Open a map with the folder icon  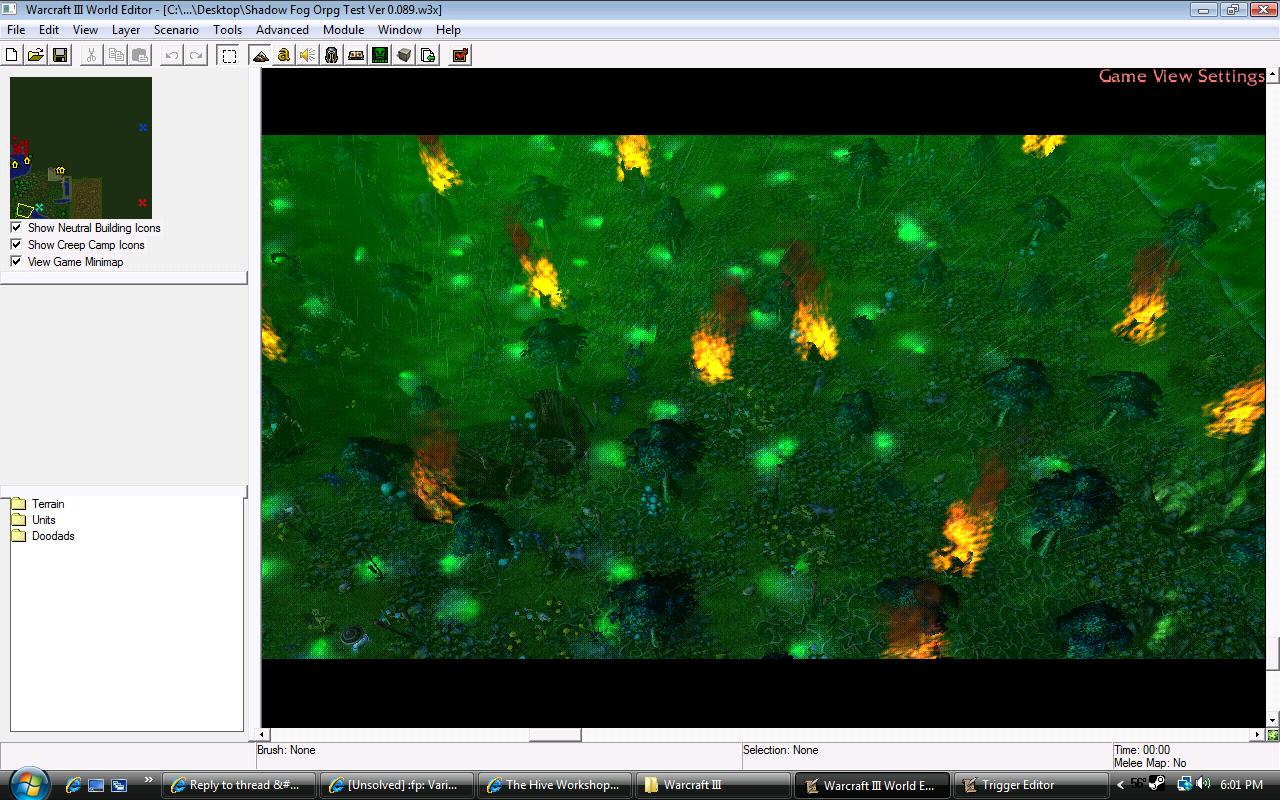point(35,55)
